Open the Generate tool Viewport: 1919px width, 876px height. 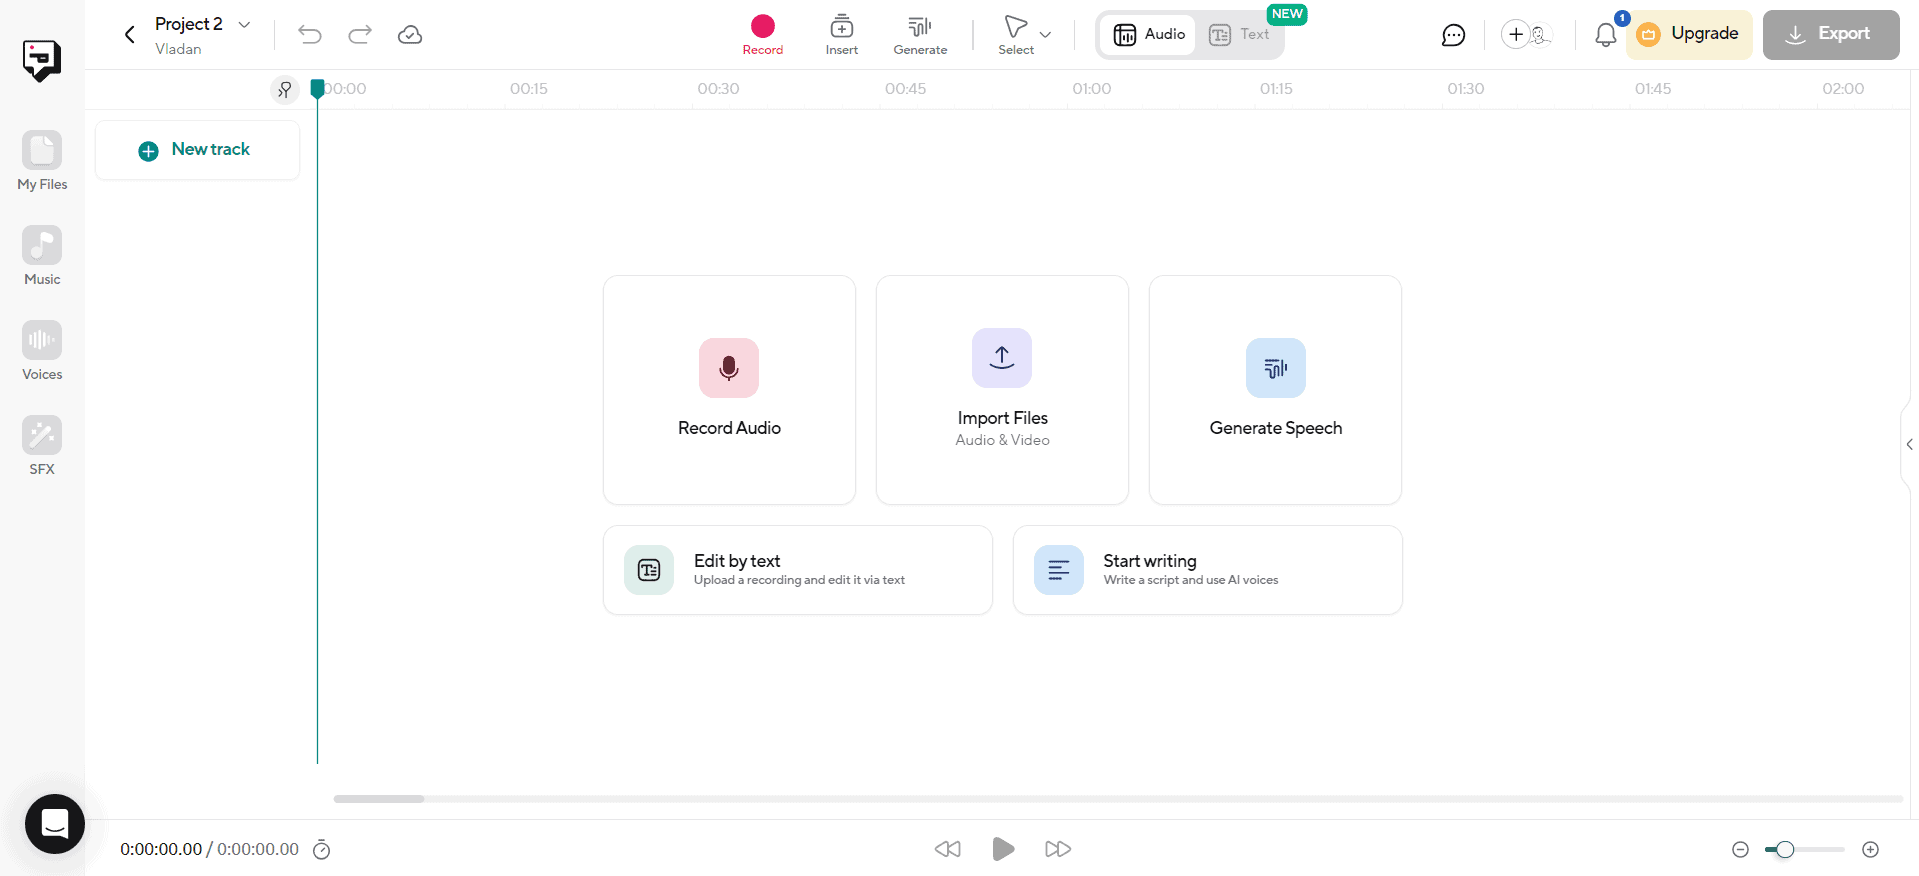pyautogui.click(x=920, y=35)
